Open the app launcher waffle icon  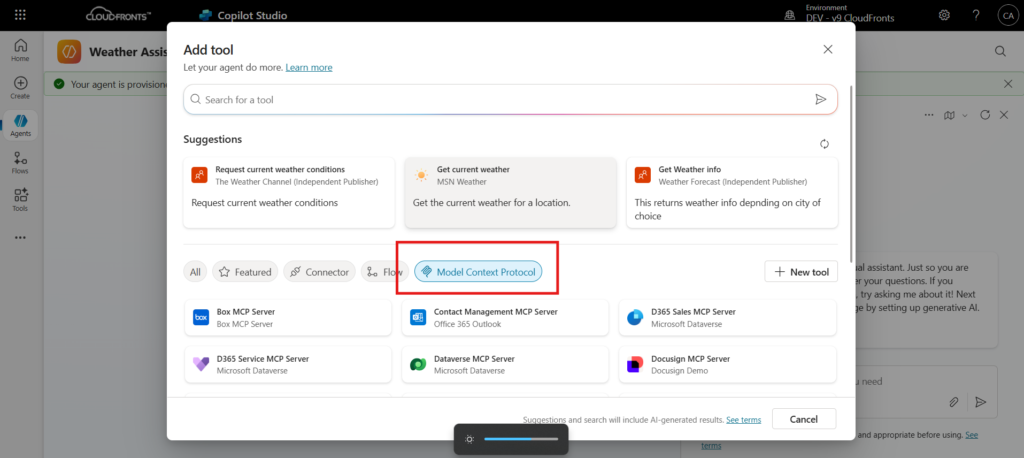[20, 15]
